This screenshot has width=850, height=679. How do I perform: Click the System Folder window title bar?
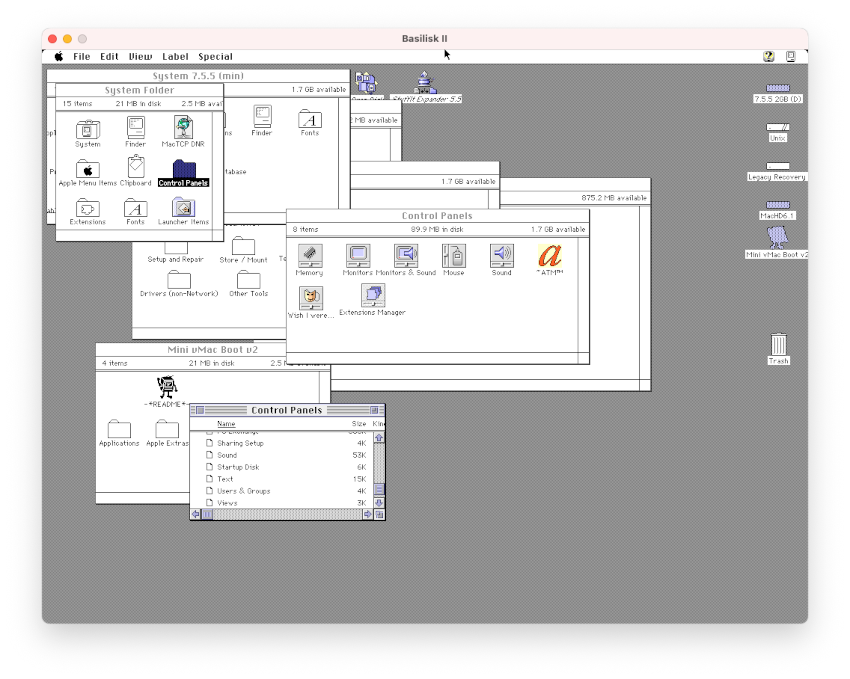tap(139, 90)
